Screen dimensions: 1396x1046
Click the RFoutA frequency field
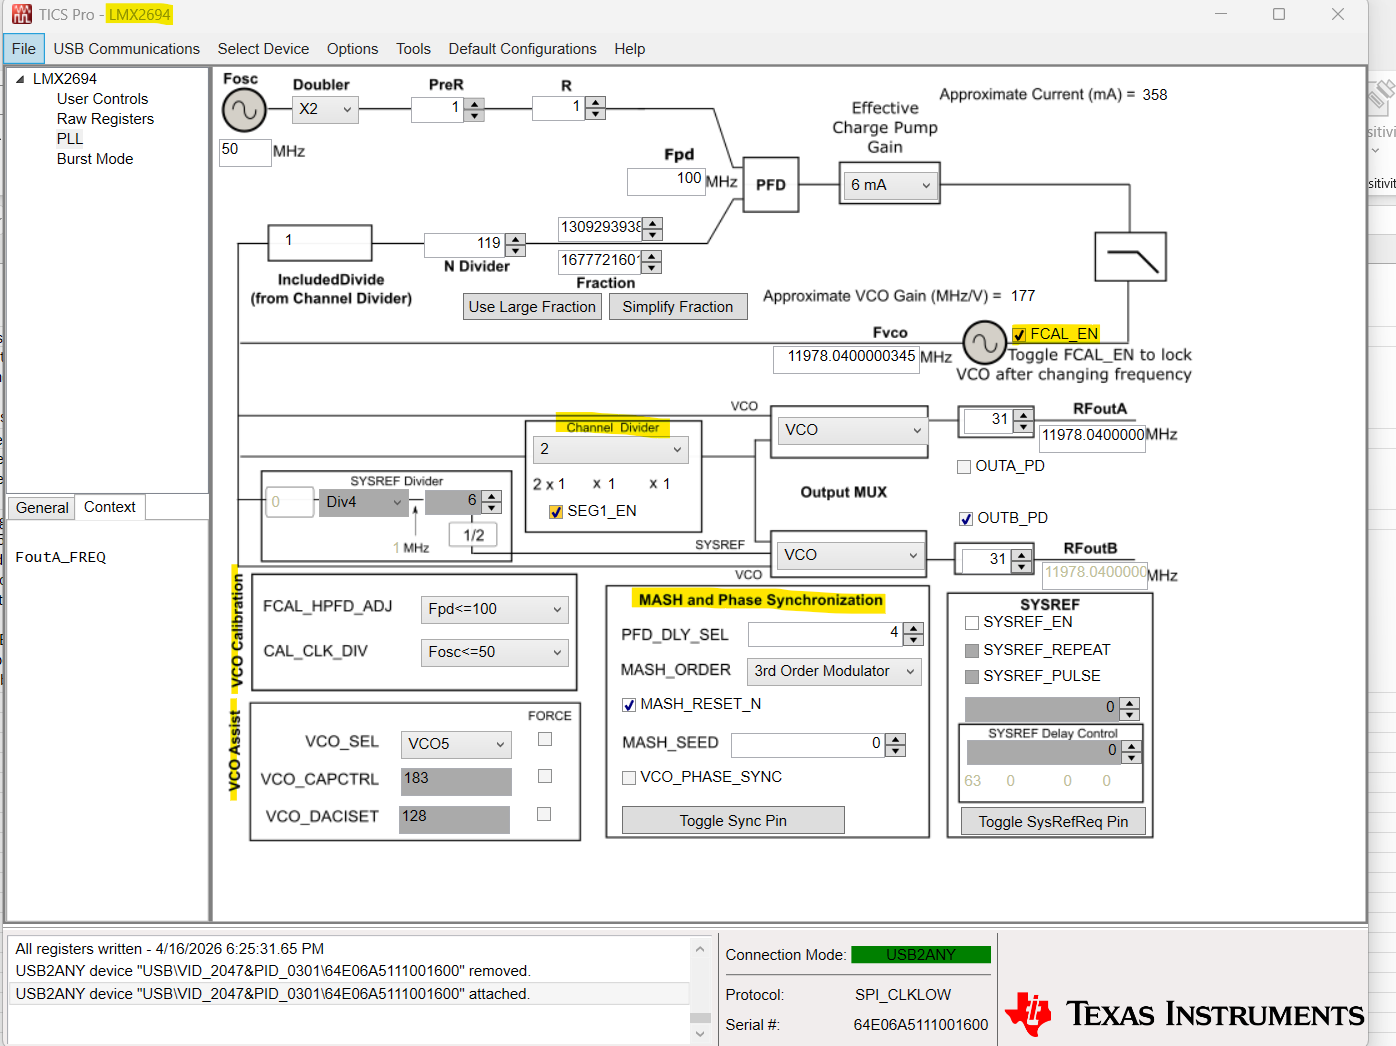(x=1092, y=438)
